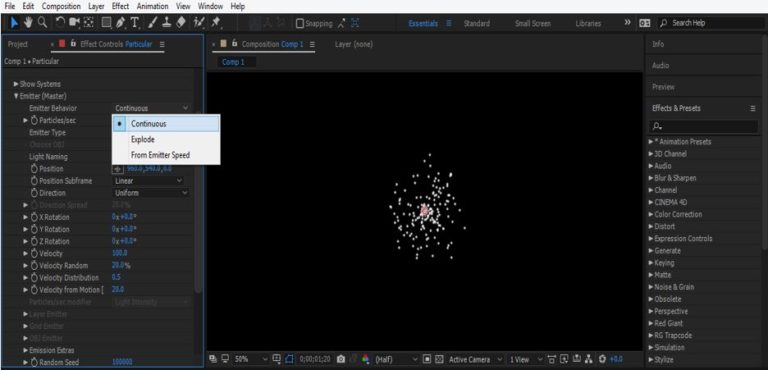Select the Zoom magnifier tool
The image size is (768, 370).
tap(43, 23)
